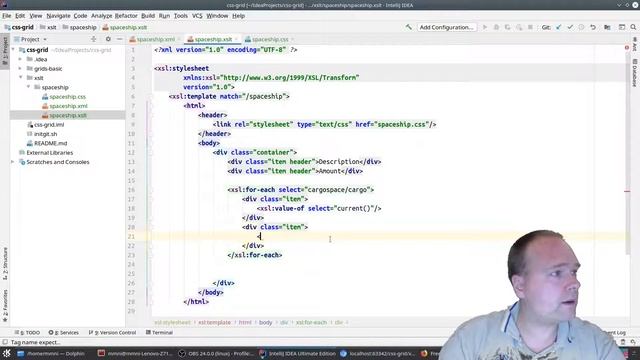Select spaceship.css in project tree
The height and width of the screenshot is (360, 640).
click(x=67, y=97)
